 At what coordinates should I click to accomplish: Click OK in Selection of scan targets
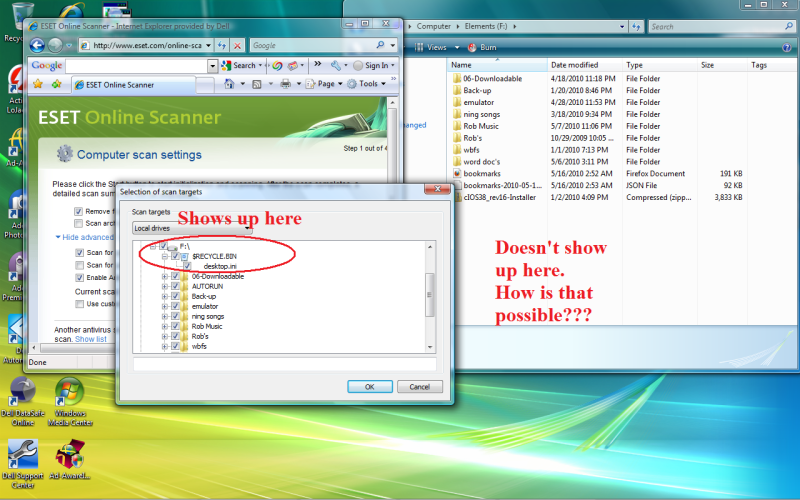point(370,387)
